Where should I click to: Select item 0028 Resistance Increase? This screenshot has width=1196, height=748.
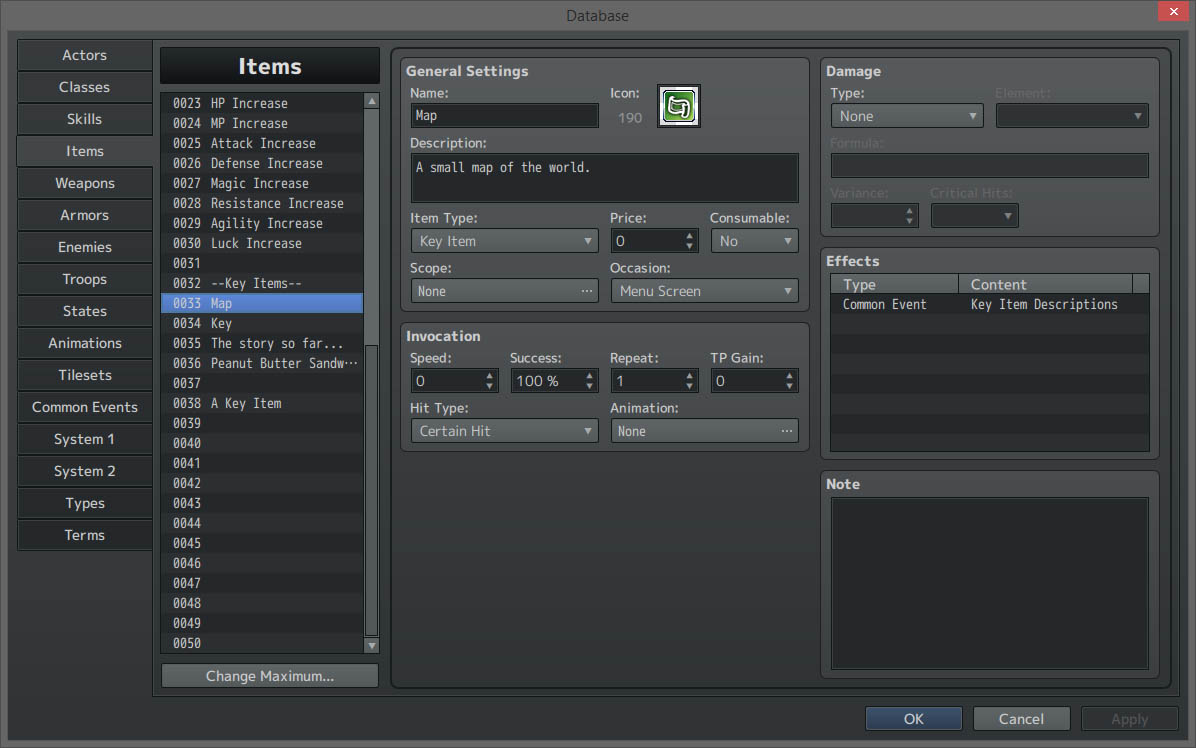(x=262, y=203)
